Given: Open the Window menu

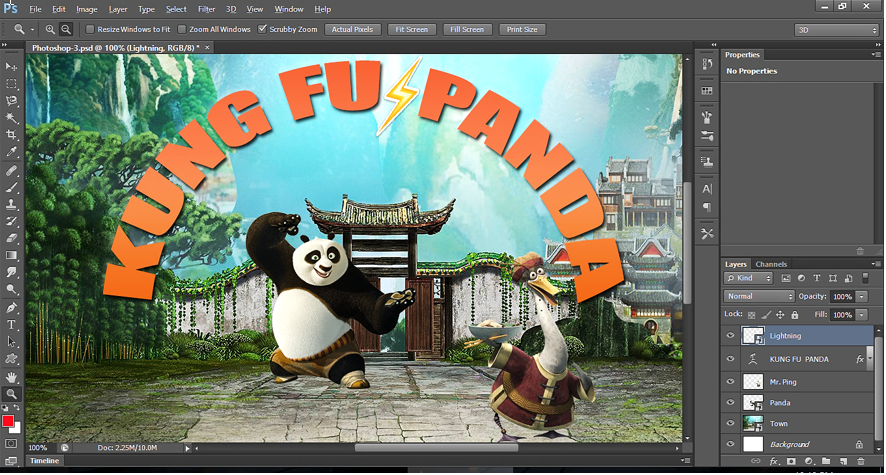Looking at the screenshot, I should [x=289, y=9].
